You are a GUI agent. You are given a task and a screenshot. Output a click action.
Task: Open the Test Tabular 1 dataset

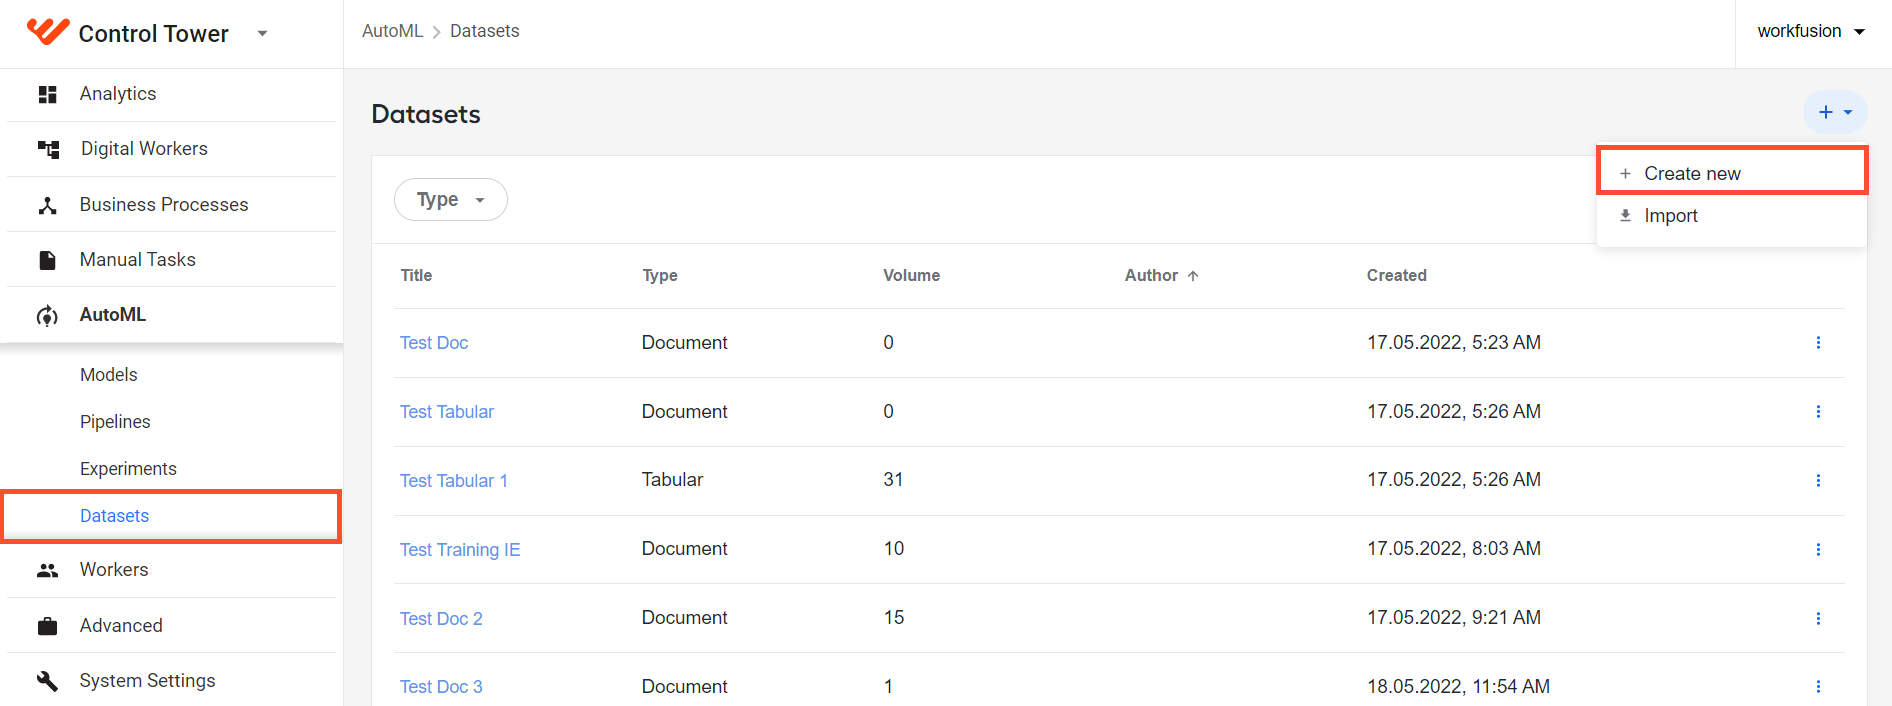coord(454,481)
